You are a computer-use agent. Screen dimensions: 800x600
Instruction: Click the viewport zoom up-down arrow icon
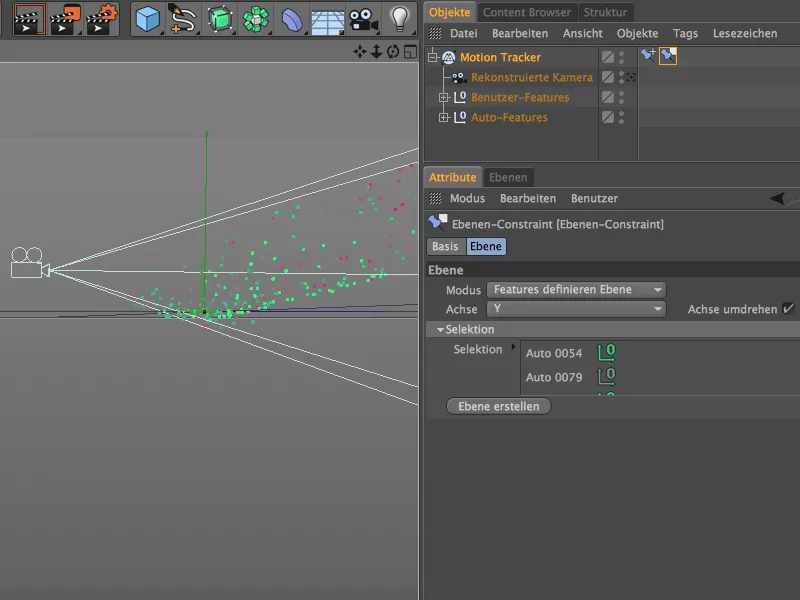[x=377, y=52]
